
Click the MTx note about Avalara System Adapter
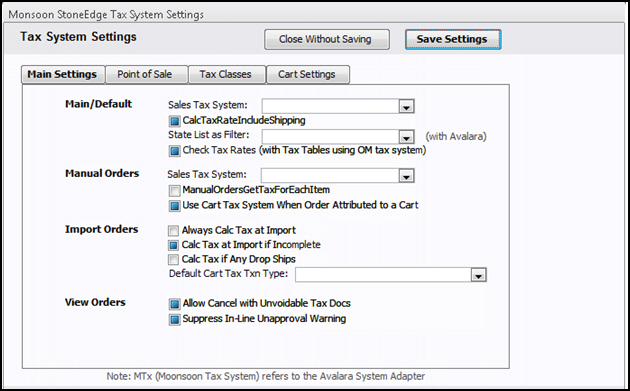point(266,377)
